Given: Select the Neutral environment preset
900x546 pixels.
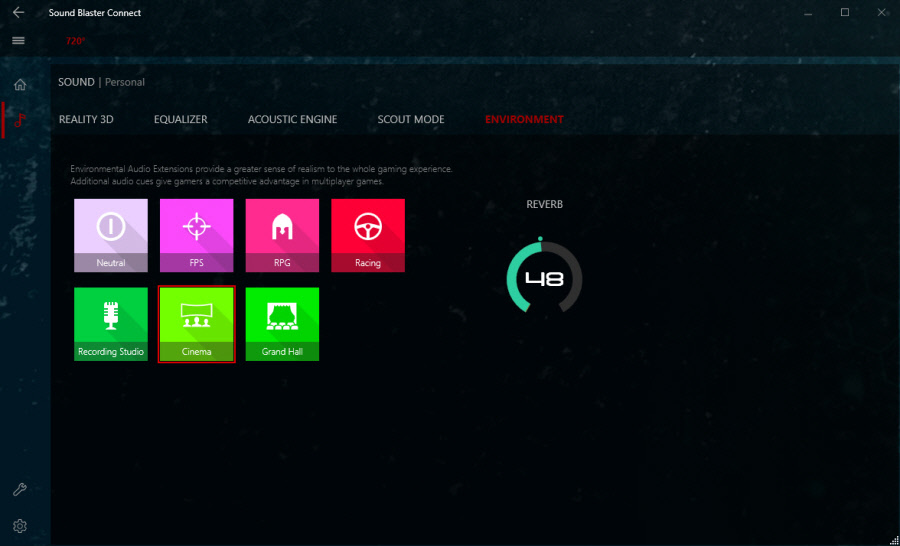Looking at the screenshot, I should tap(111, 235).
